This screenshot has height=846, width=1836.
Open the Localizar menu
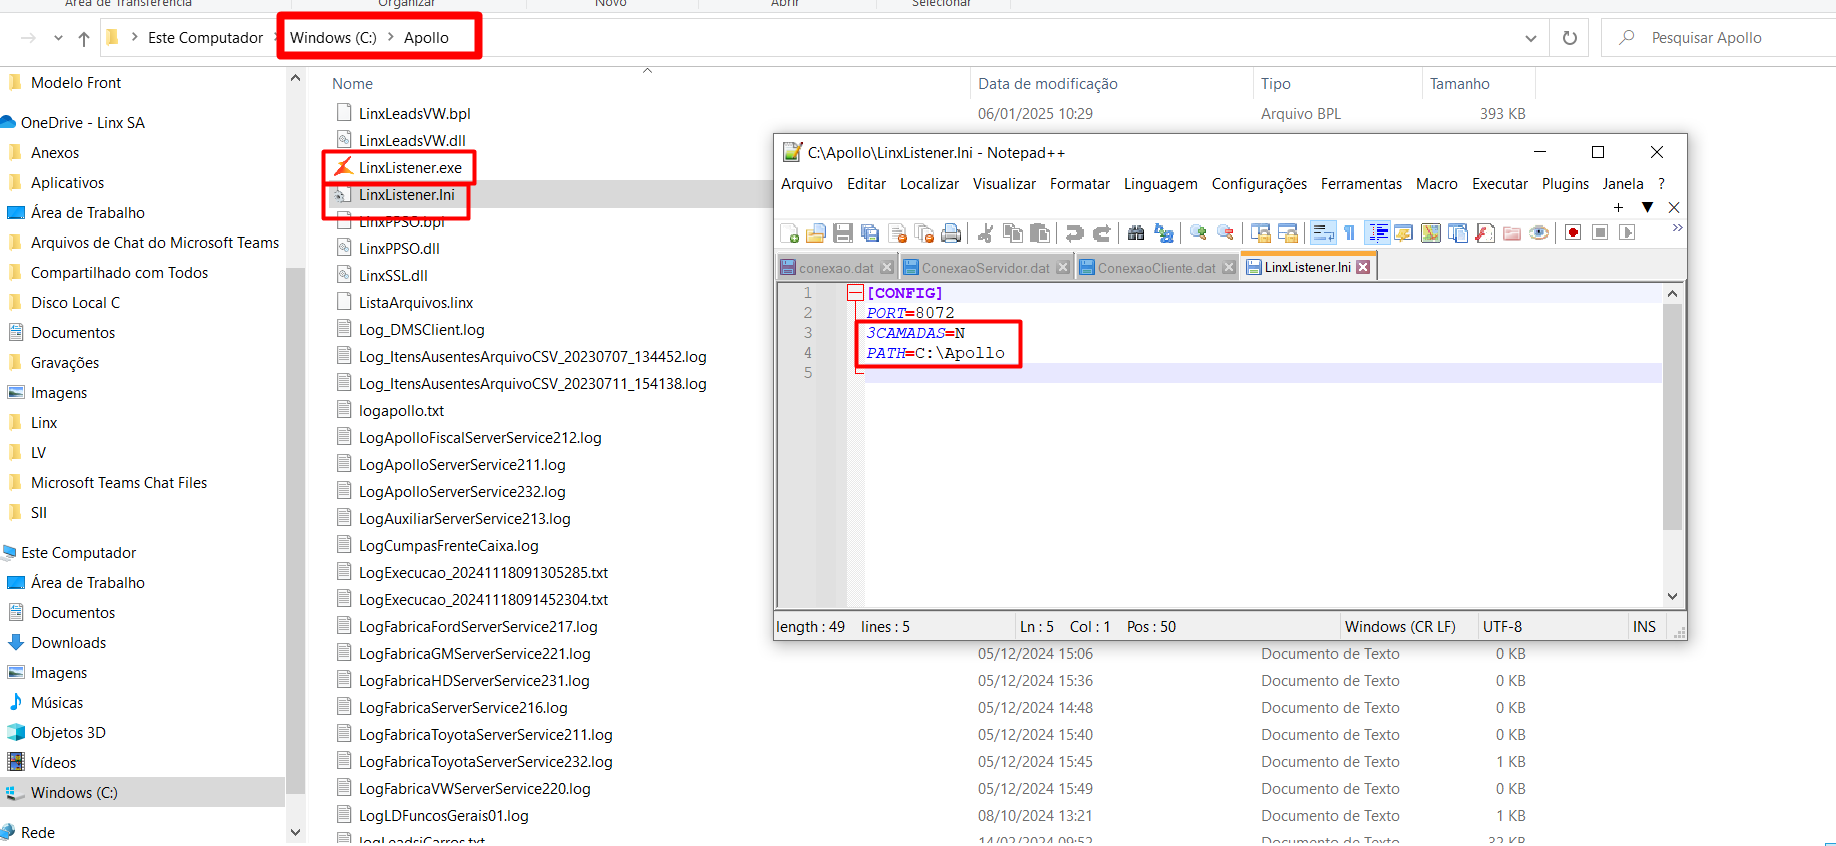coord(929,184)
